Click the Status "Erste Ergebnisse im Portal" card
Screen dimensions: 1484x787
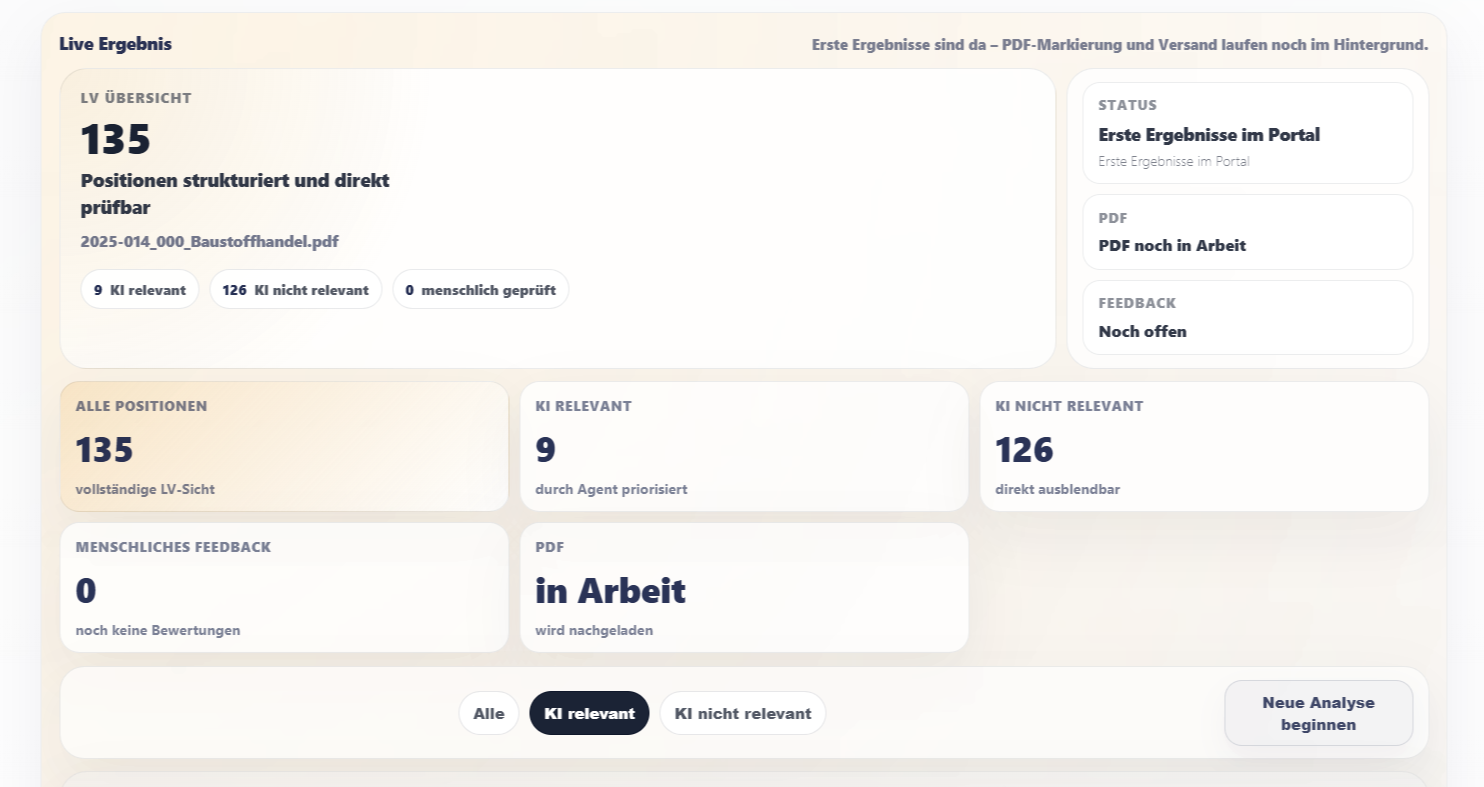(x=1247, y=134)
